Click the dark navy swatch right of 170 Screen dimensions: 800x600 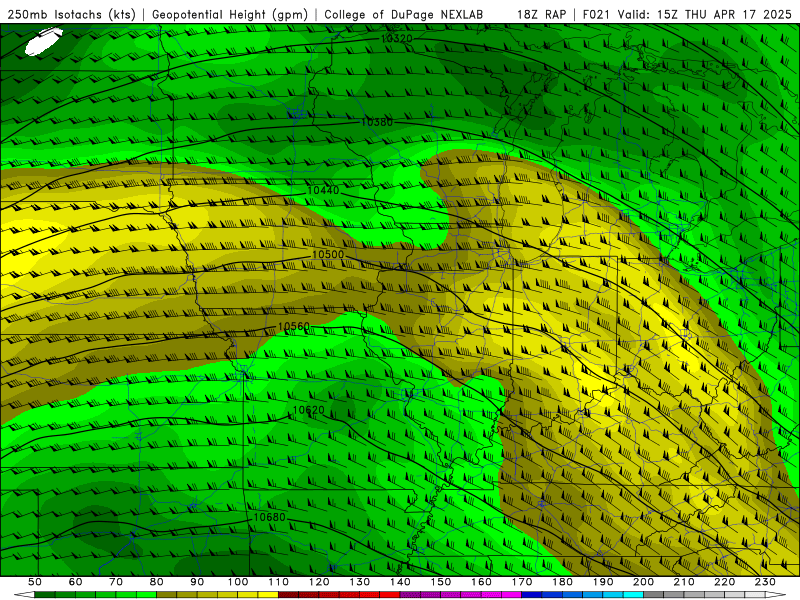[532, 595]
